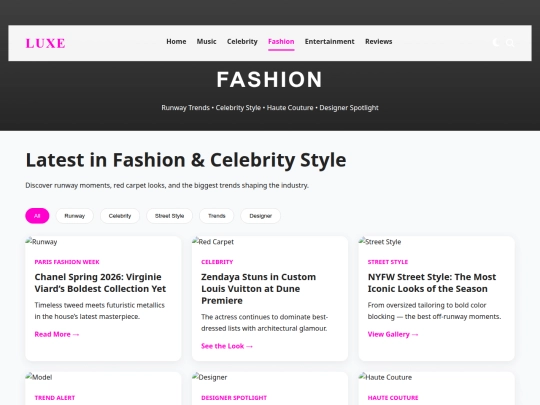Click Timeless tweed meets futuristic metallics text
This screenshot has height=405, width=540.
[100, 311]
